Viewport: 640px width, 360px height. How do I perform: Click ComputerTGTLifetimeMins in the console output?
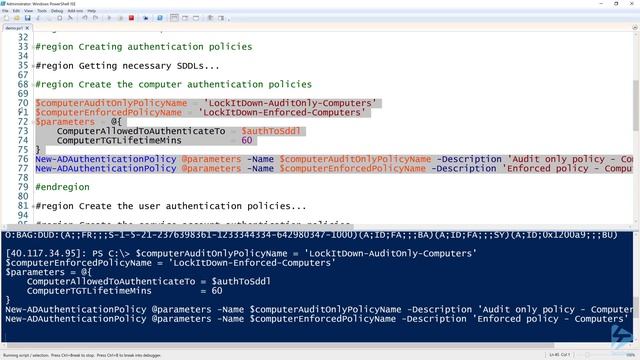[x=89, y=291]
